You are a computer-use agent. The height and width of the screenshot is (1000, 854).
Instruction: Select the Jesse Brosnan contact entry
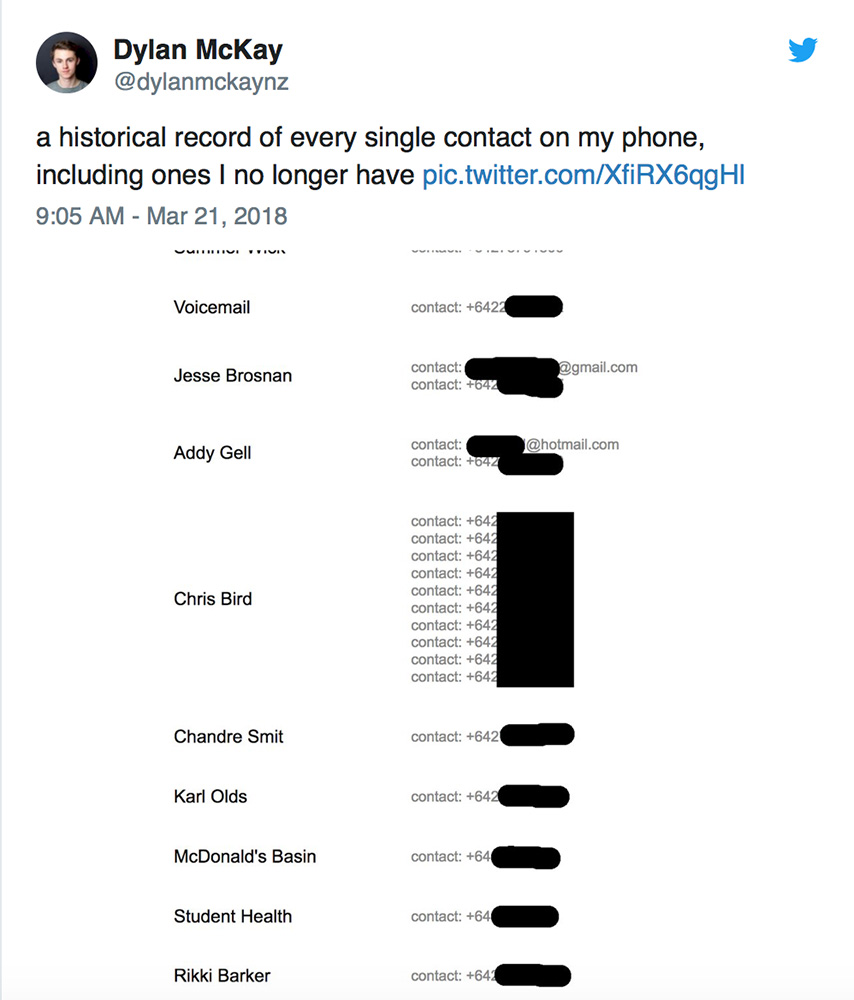click(x=233, y=376)
